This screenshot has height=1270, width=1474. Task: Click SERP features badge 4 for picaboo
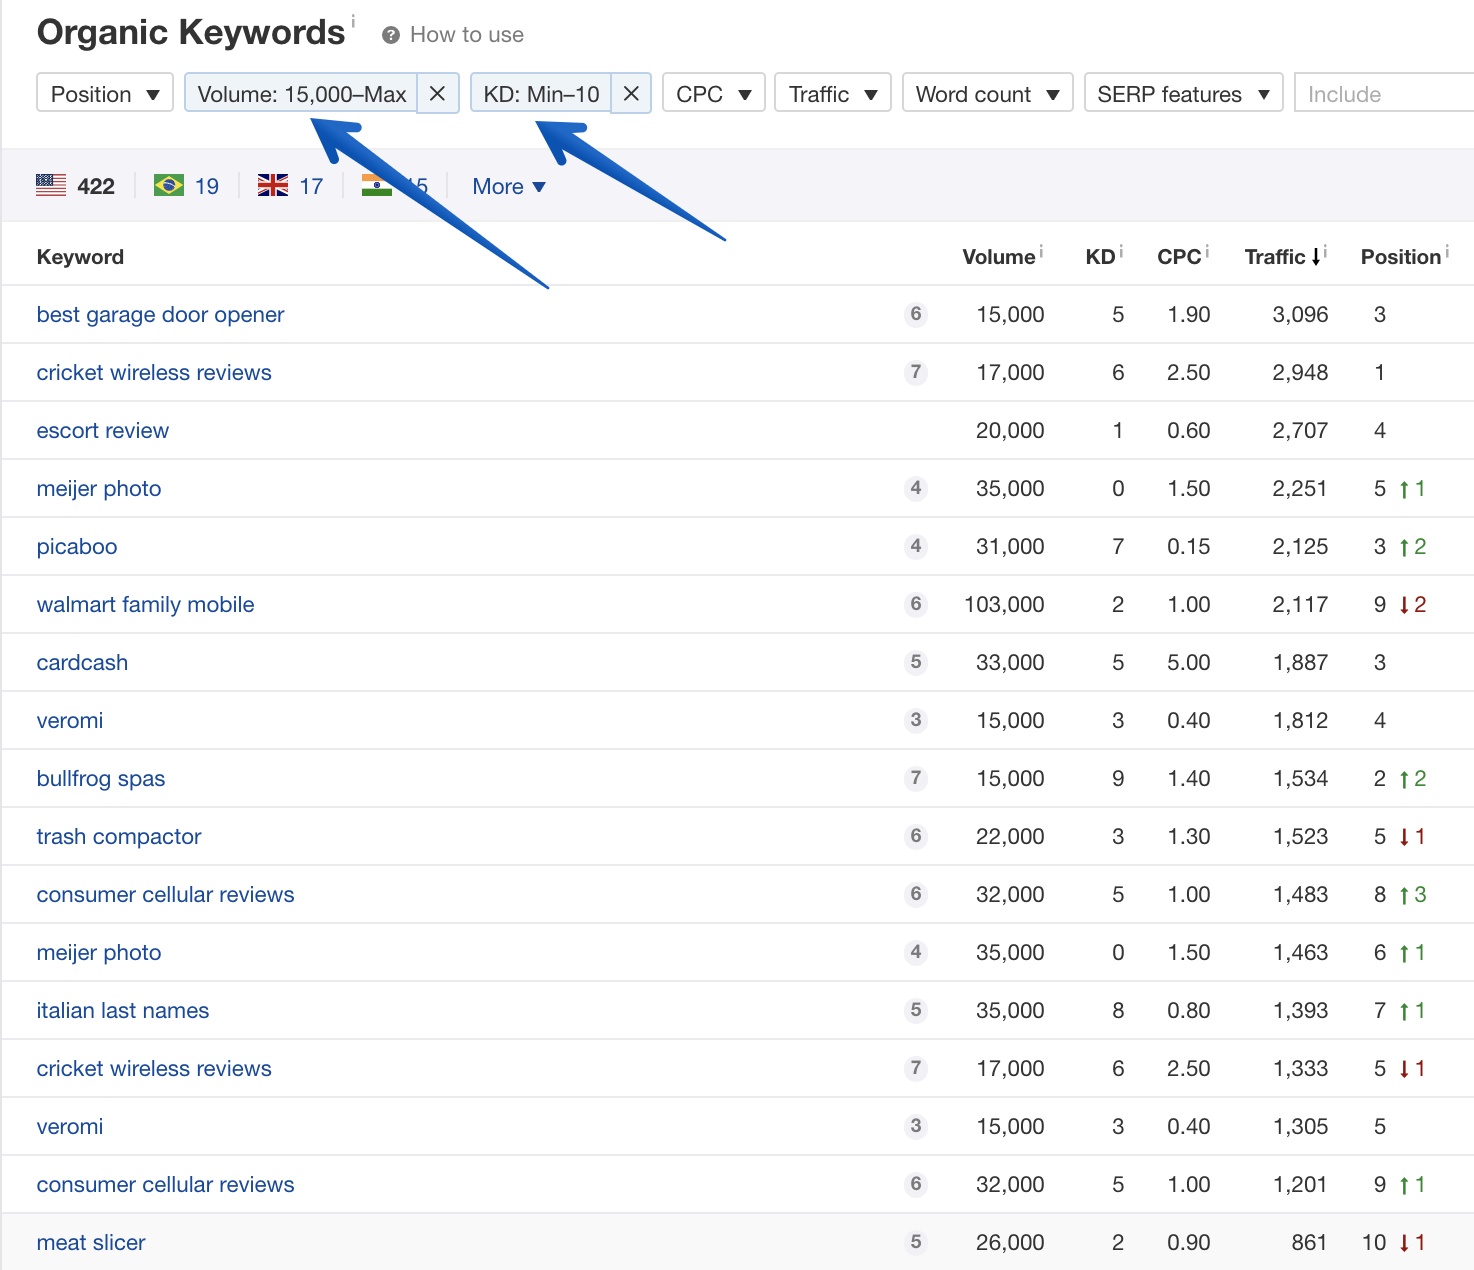915,546
